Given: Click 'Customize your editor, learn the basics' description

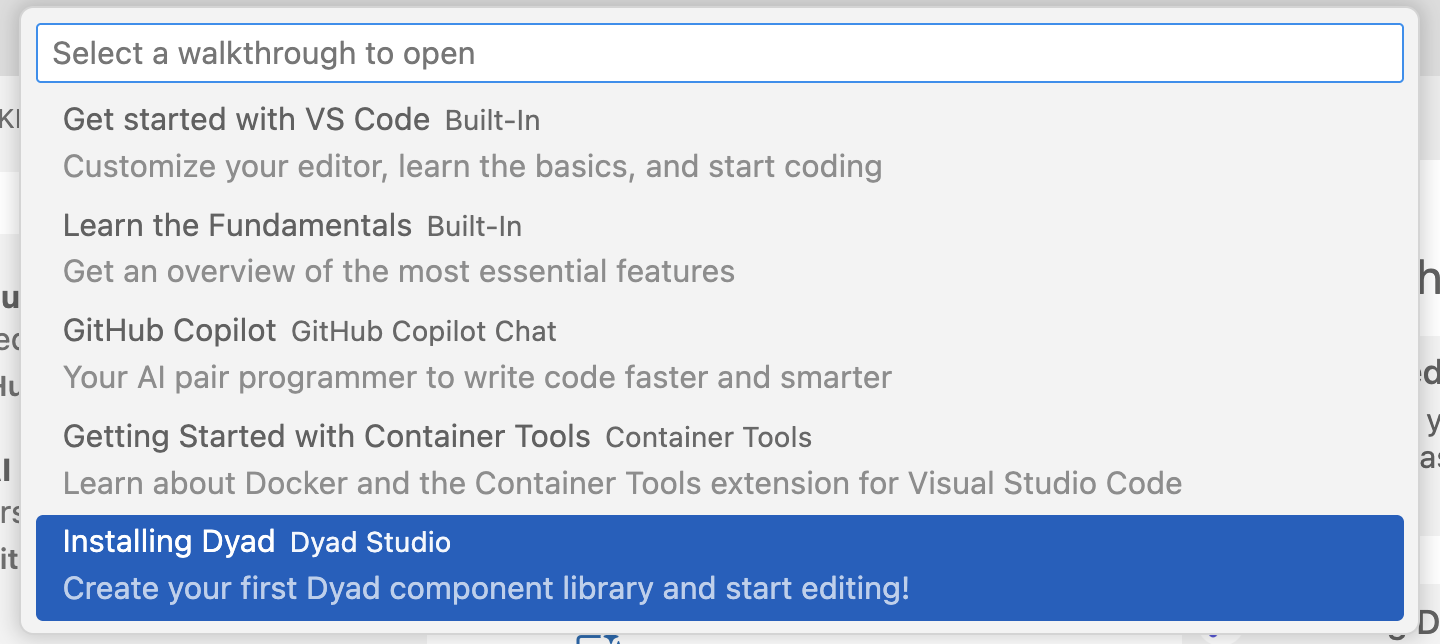Looking at the screenshot, I should (x=472, y=166).
